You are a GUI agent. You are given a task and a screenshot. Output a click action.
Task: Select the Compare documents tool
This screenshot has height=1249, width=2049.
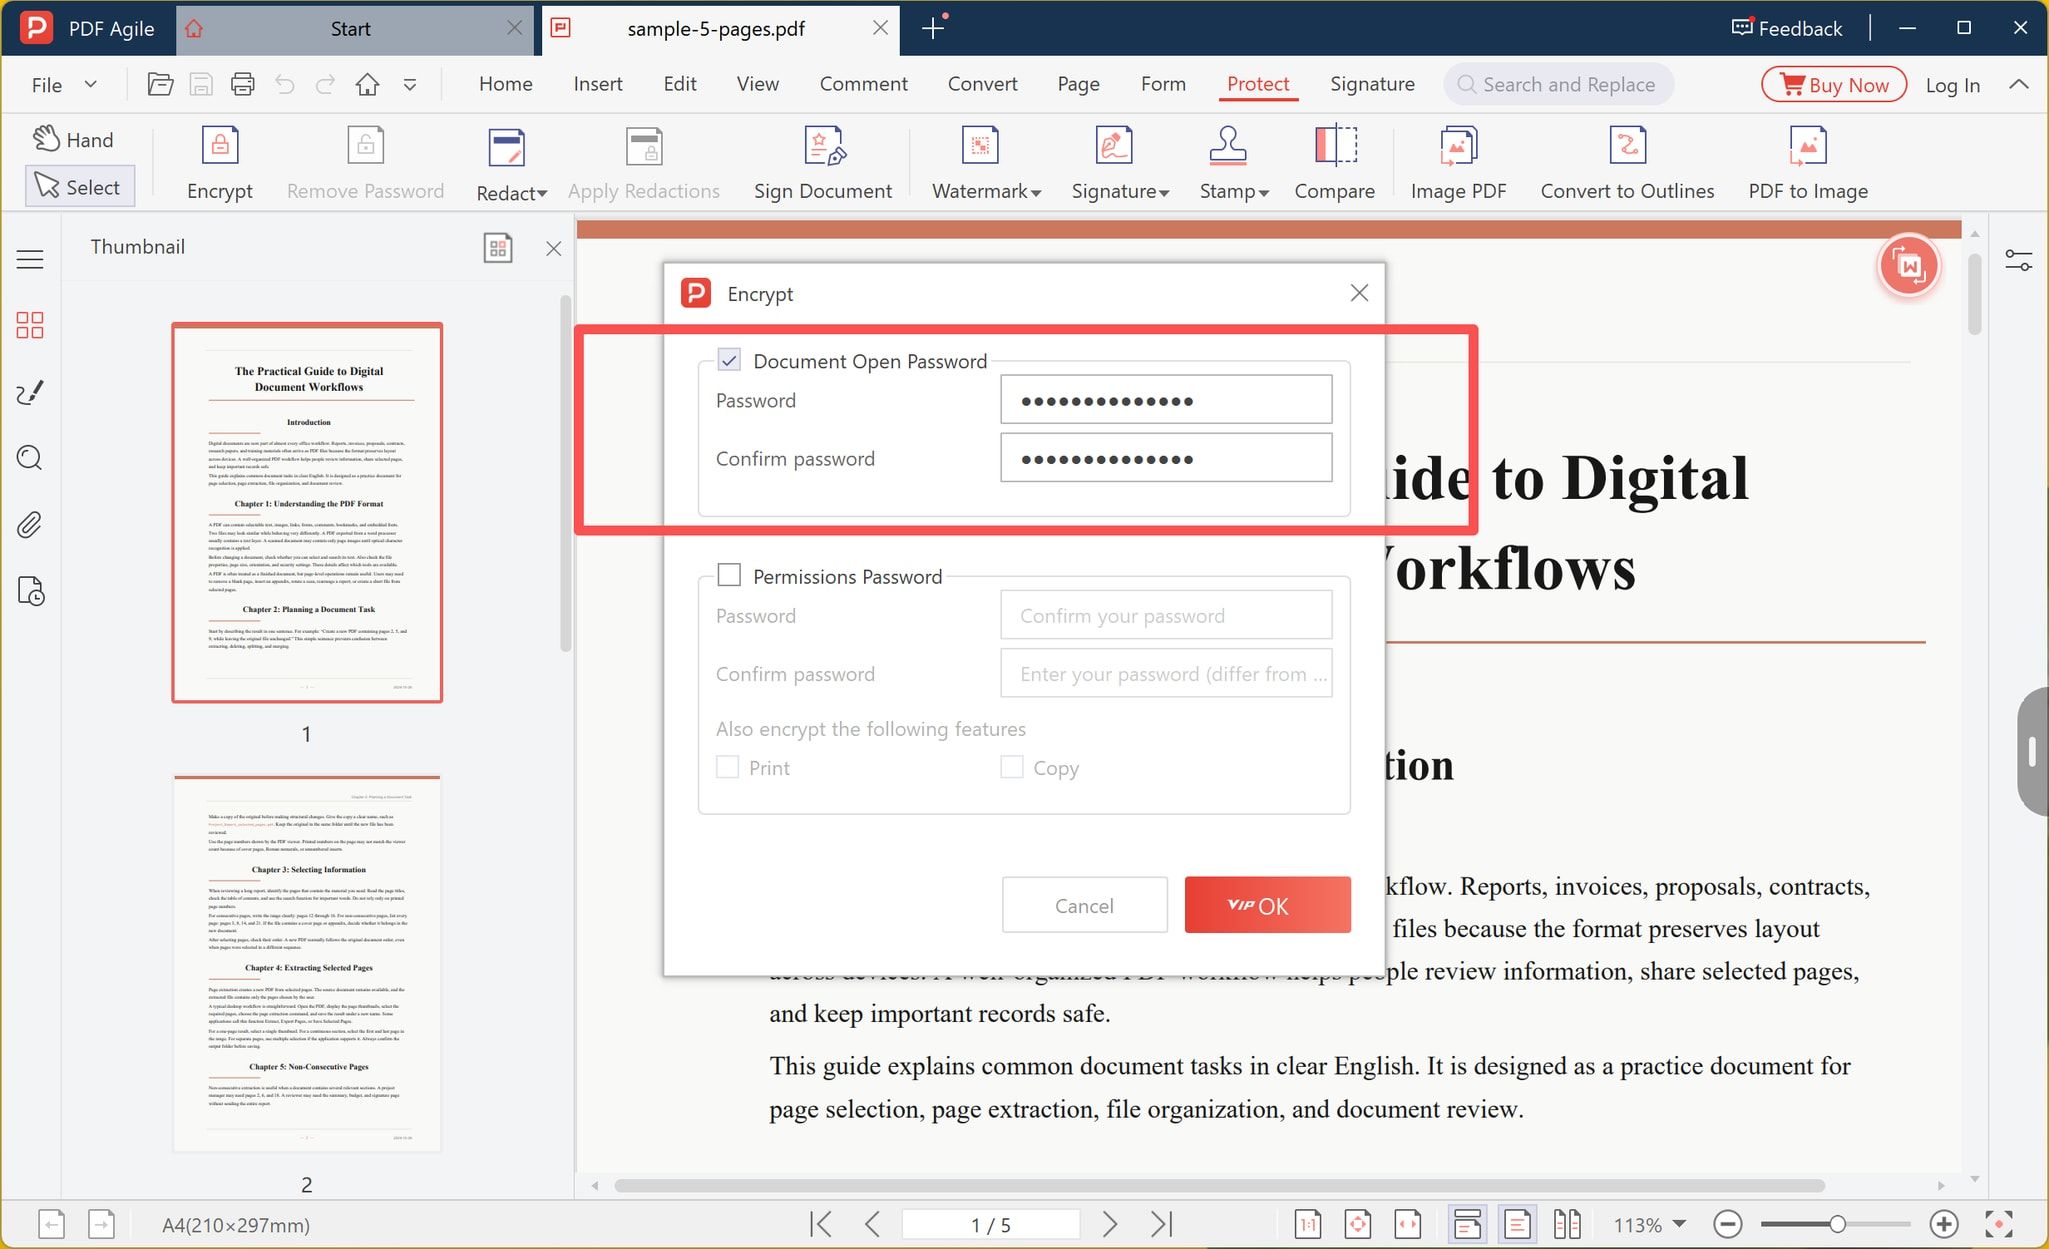click(x=1334, y=164)
